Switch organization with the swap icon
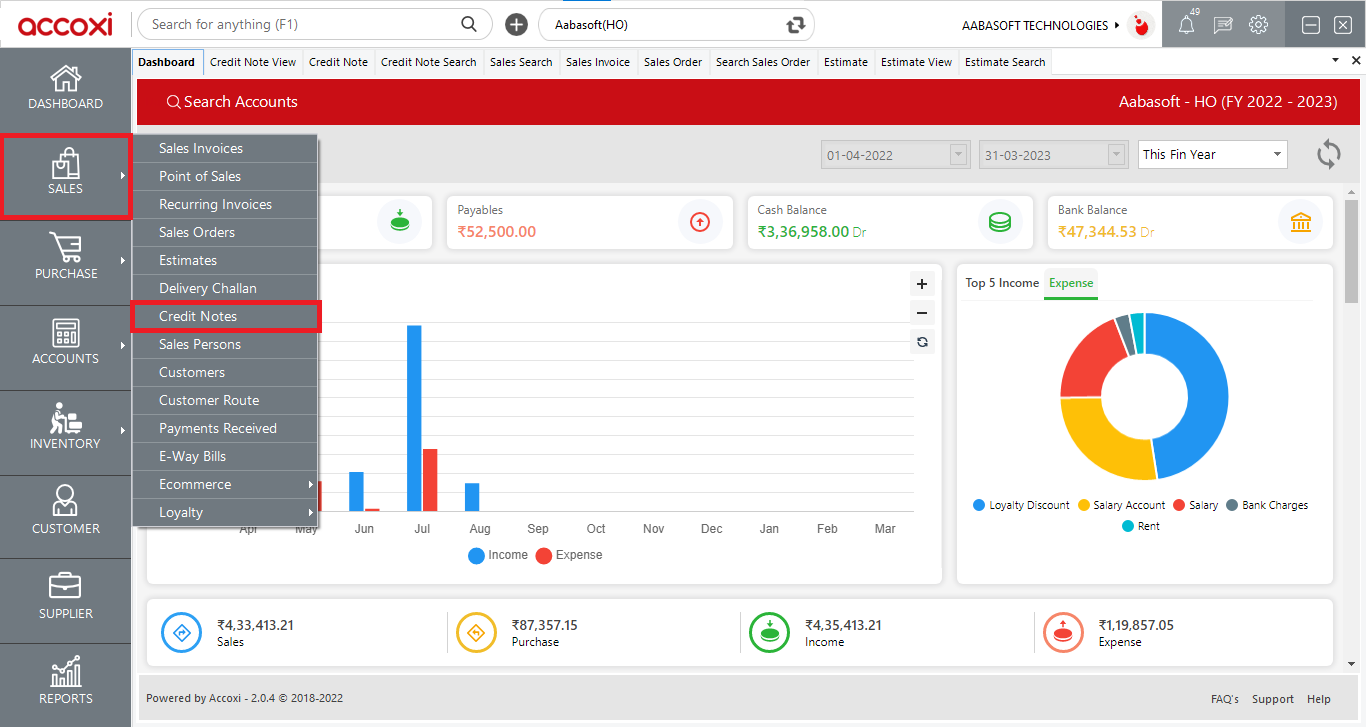1366x727 pixels. (796, 25)
